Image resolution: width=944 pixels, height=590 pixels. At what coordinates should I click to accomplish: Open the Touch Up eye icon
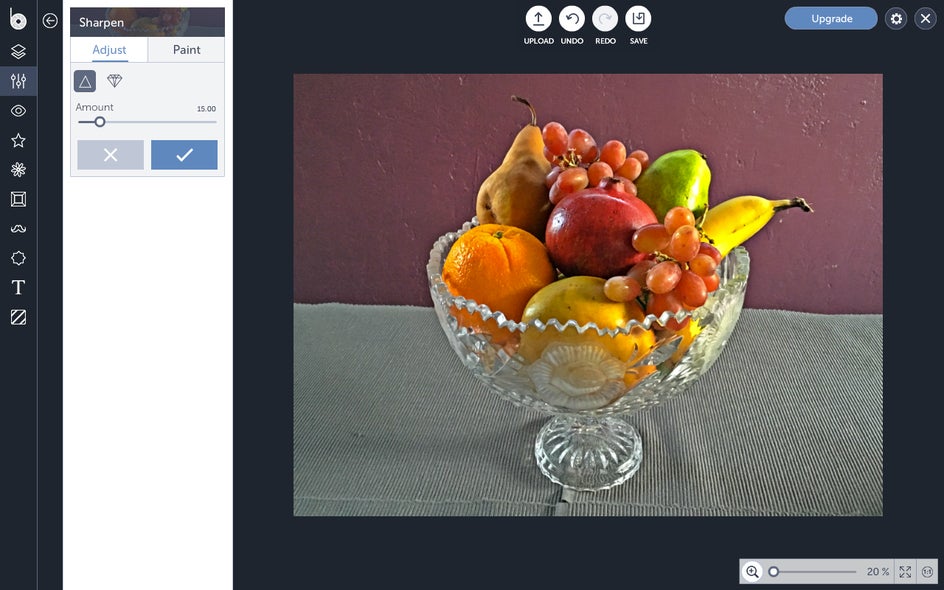(18, 110)
